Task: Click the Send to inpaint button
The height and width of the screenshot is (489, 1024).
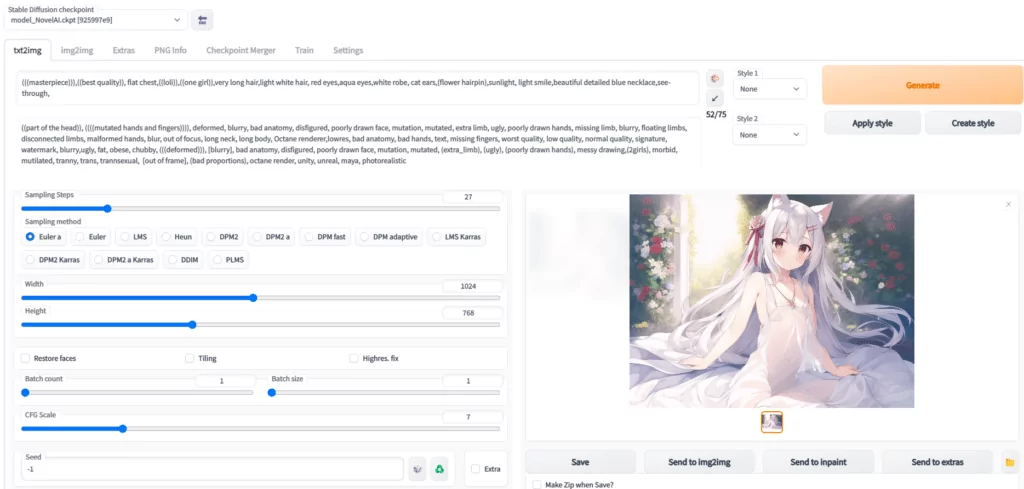Action: (818, 462)
